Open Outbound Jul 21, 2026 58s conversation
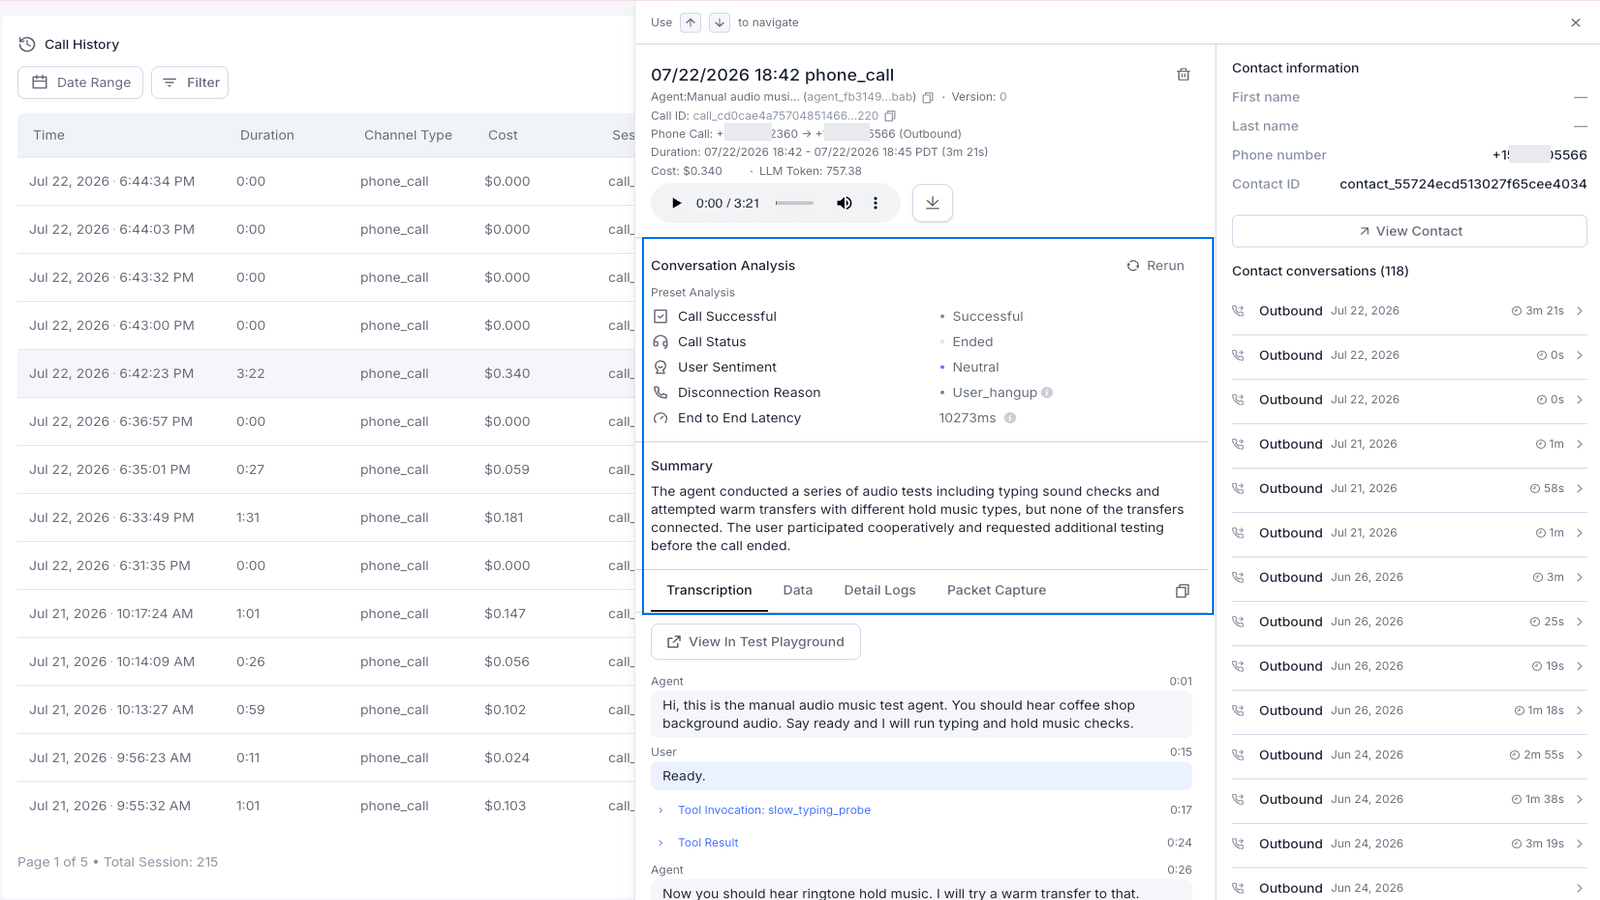Image resolution: width=1600 pixels, height=900 pixels. pyautogui.click(x=1409, y=489)
